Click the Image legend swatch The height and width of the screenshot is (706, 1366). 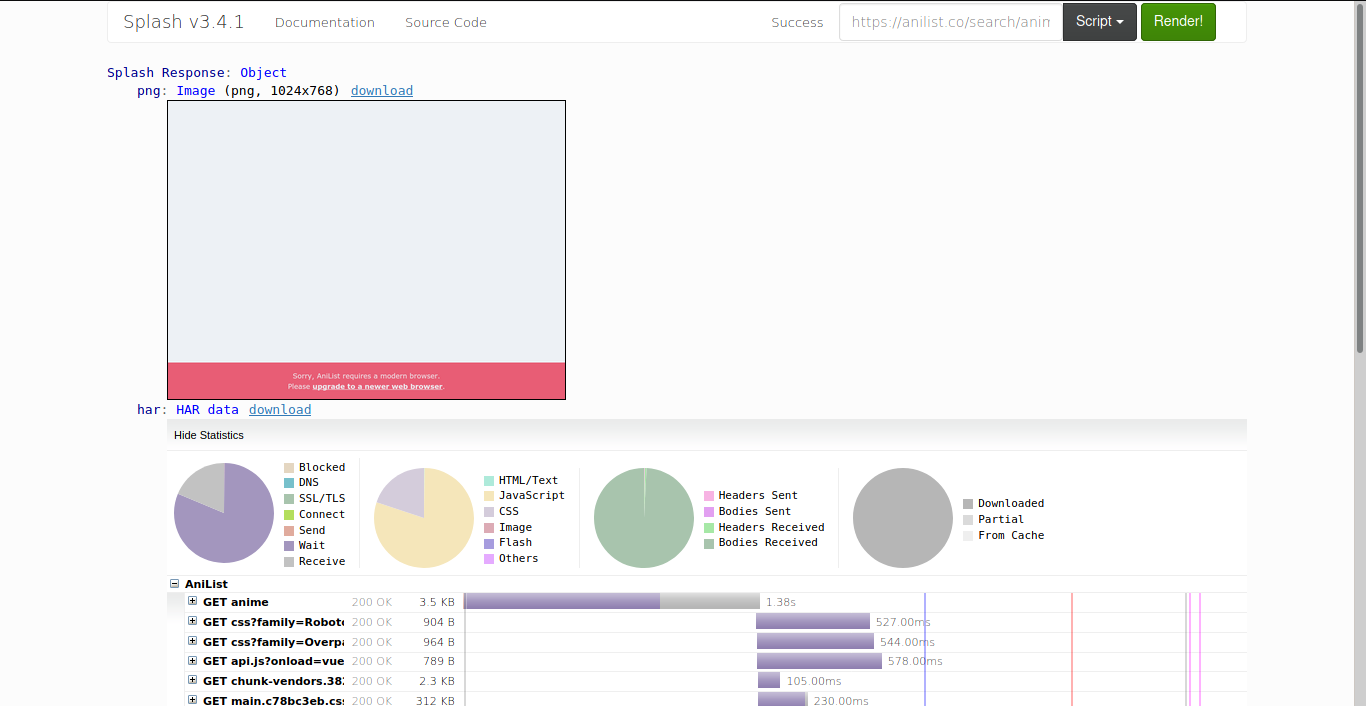pos(489,527)
